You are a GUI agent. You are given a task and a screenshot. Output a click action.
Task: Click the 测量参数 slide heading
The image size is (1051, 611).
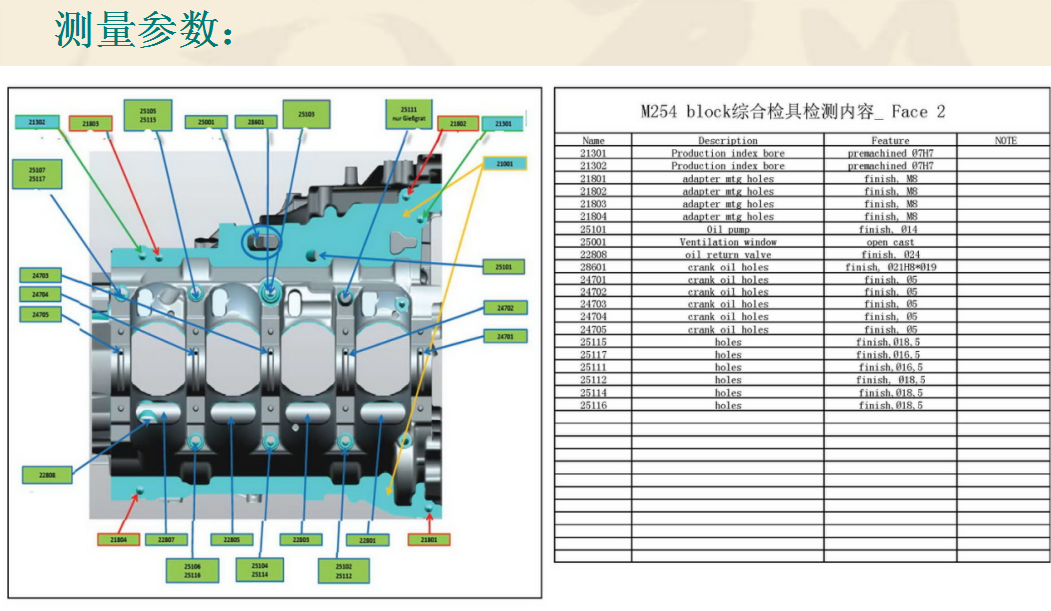click(143, 30)
